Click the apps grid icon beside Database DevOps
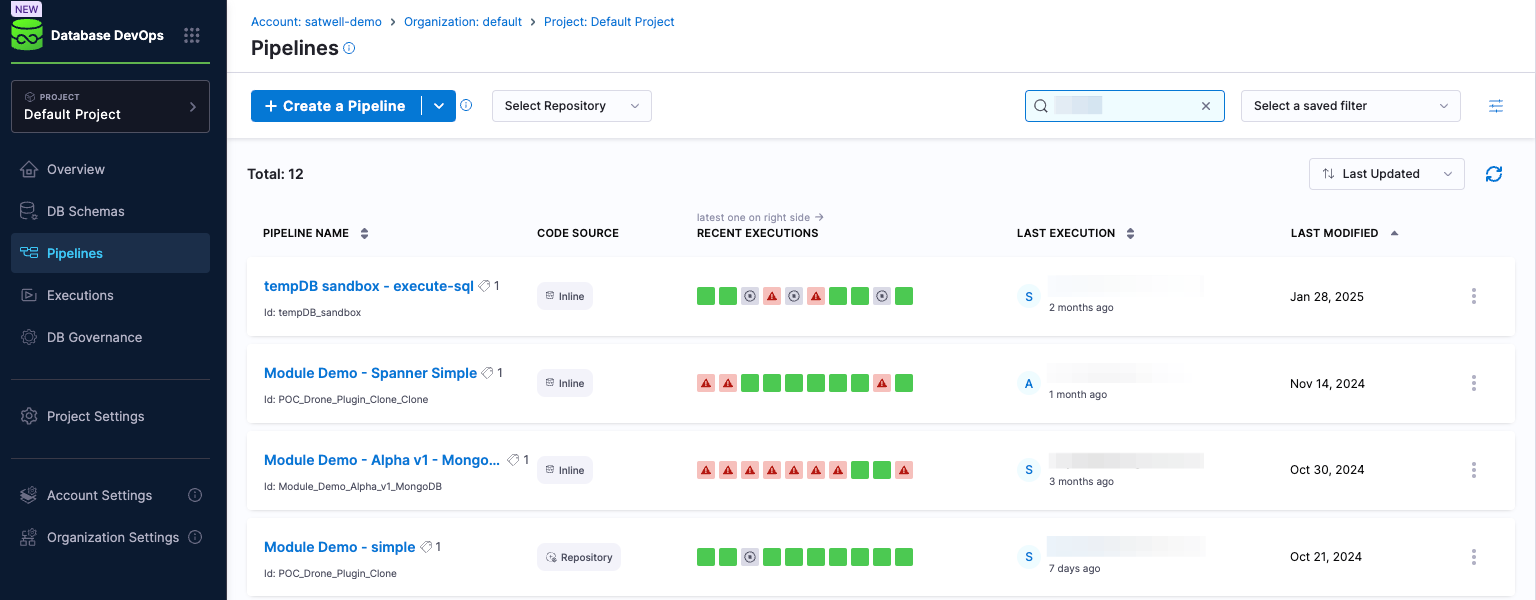Image resolution: width=1536 pixels, height=600 pixels. click(x=192, y=34)
